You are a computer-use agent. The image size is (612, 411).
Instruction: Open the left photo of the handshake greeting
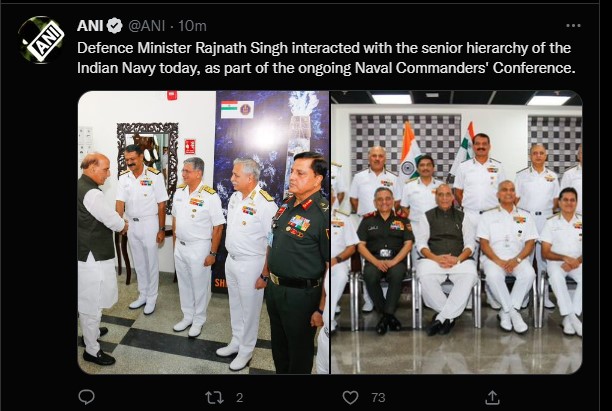point(203,232)
